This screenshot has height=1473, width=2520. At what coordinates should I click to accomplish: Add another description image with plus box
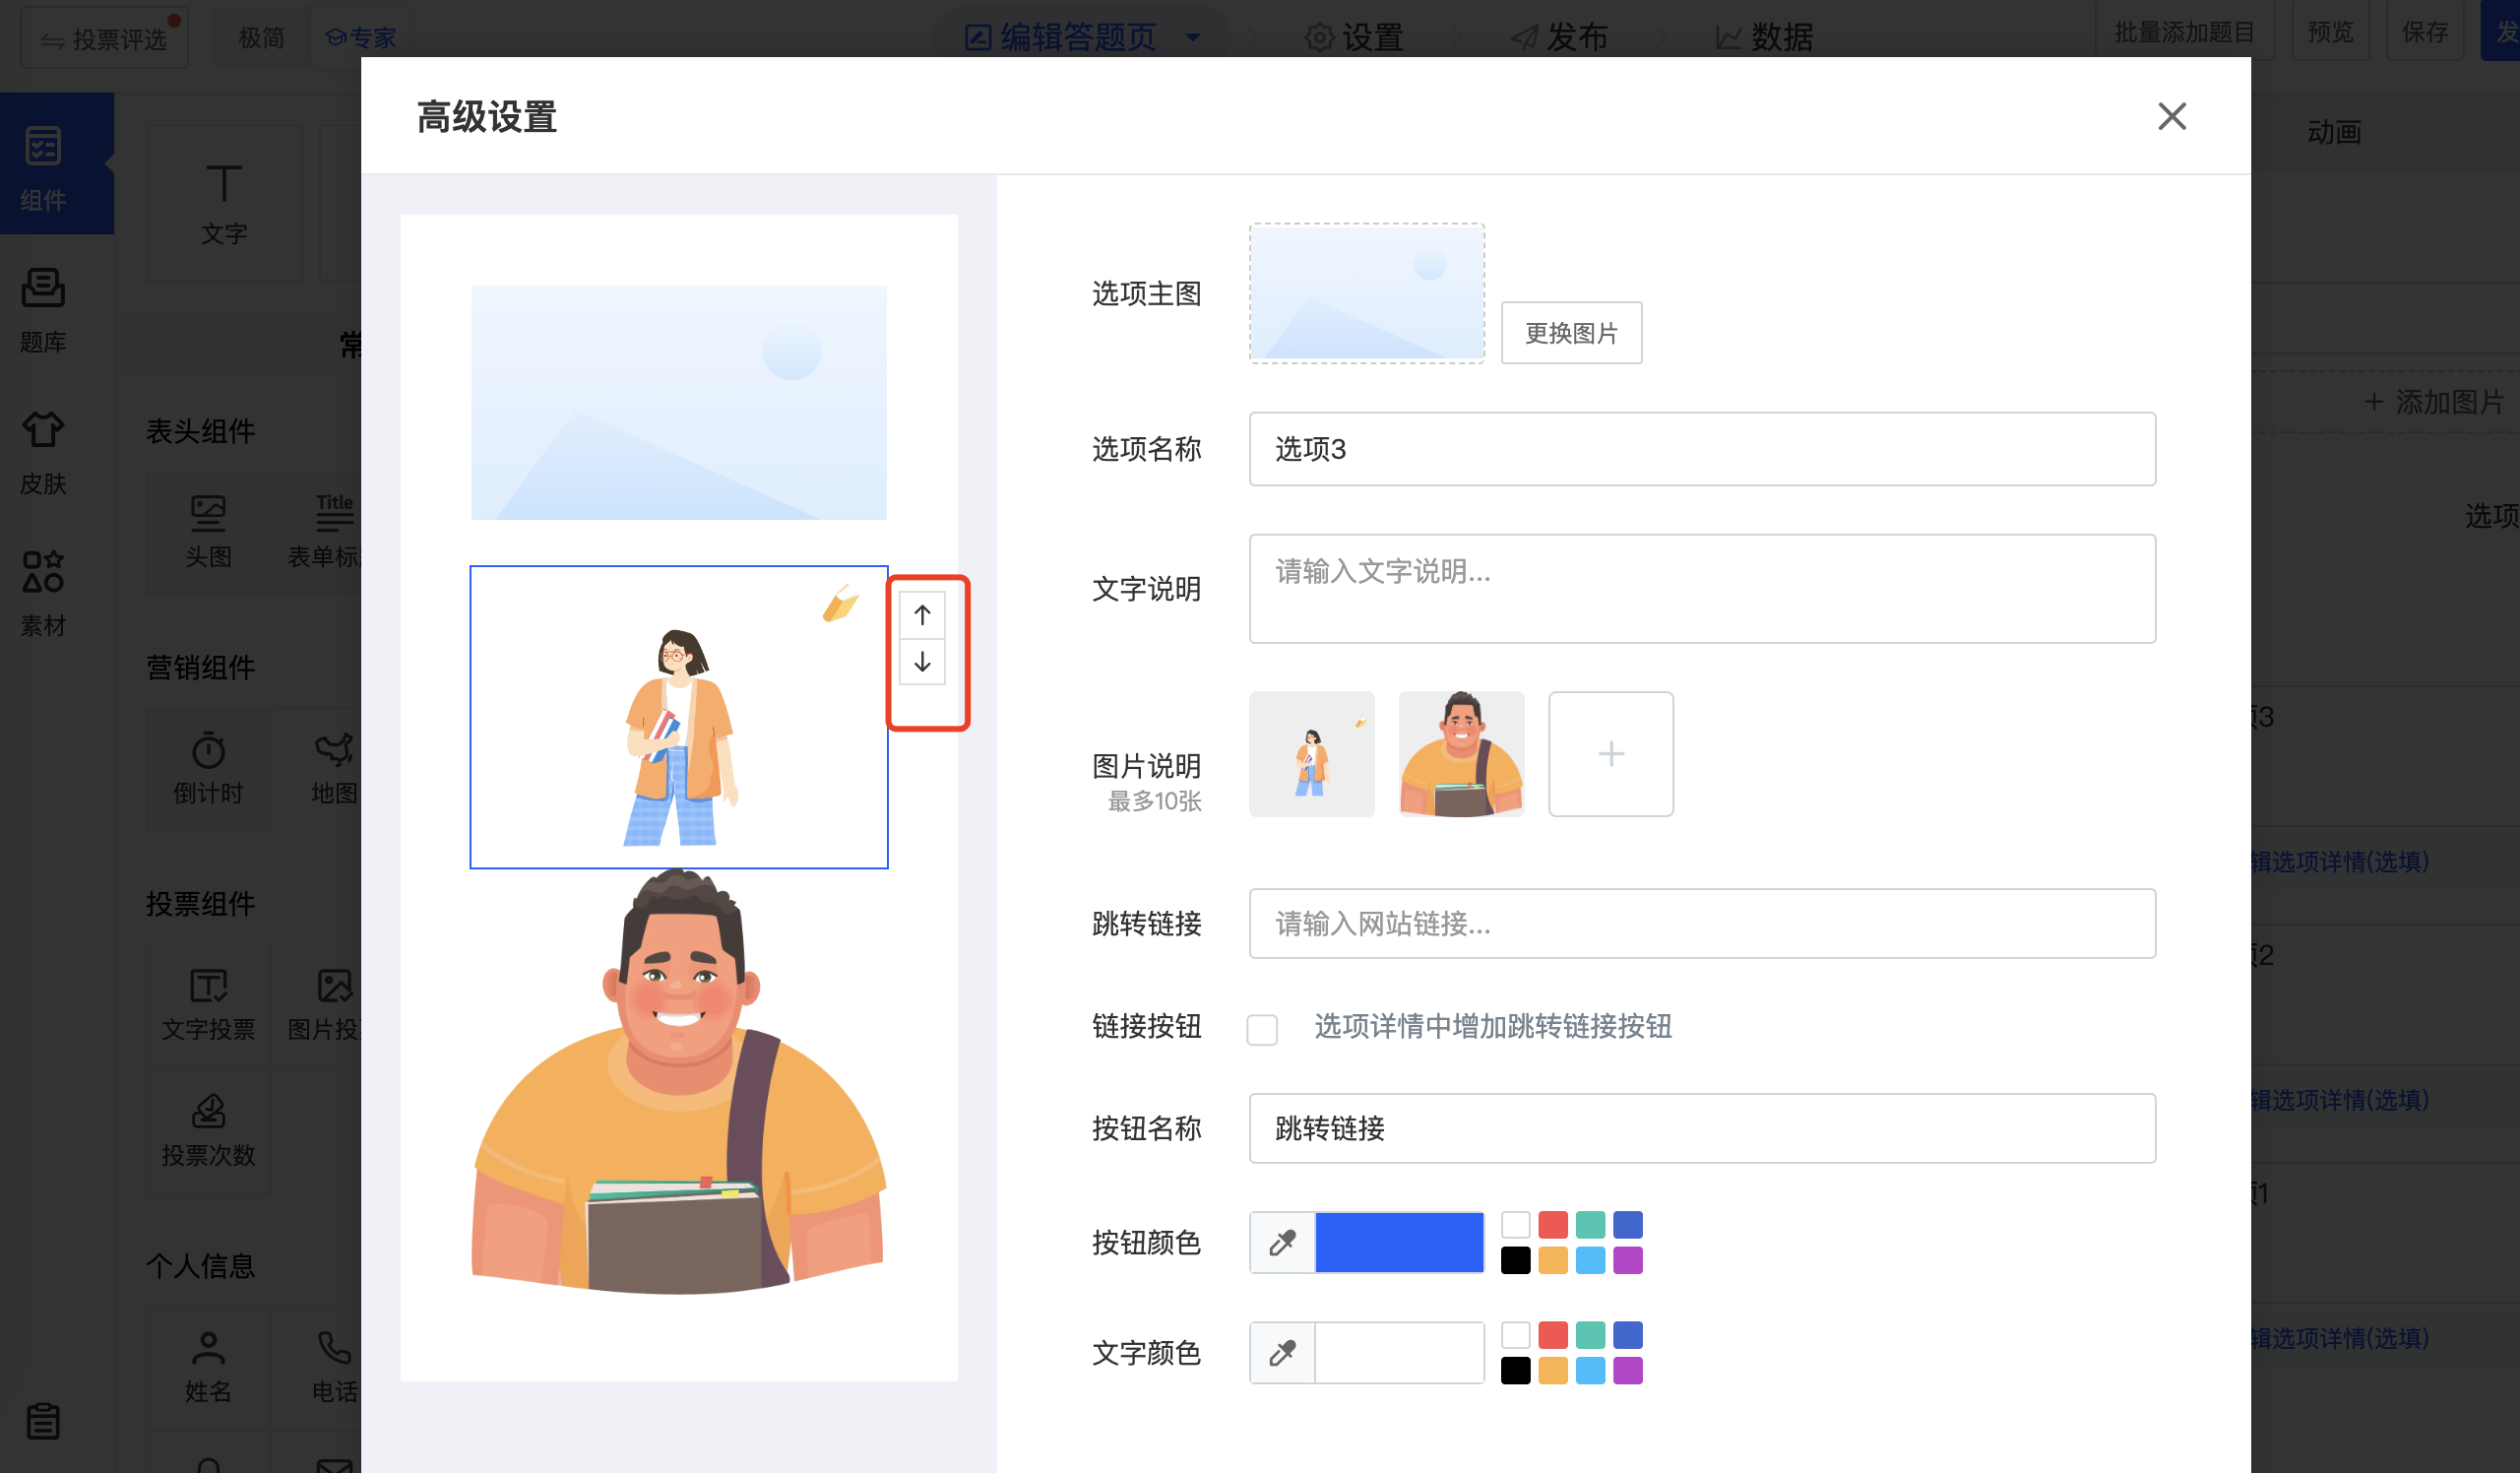(x=1610, y=754)
